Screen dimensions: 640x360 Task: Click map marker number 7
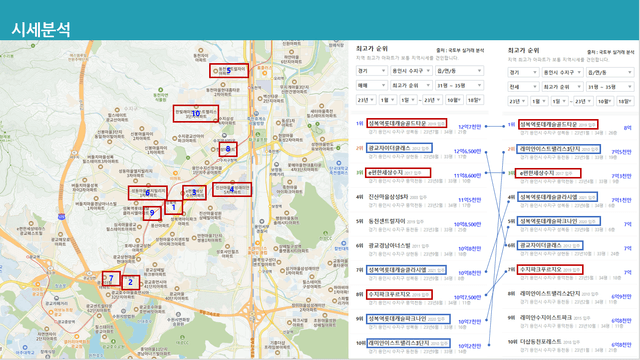111,278
